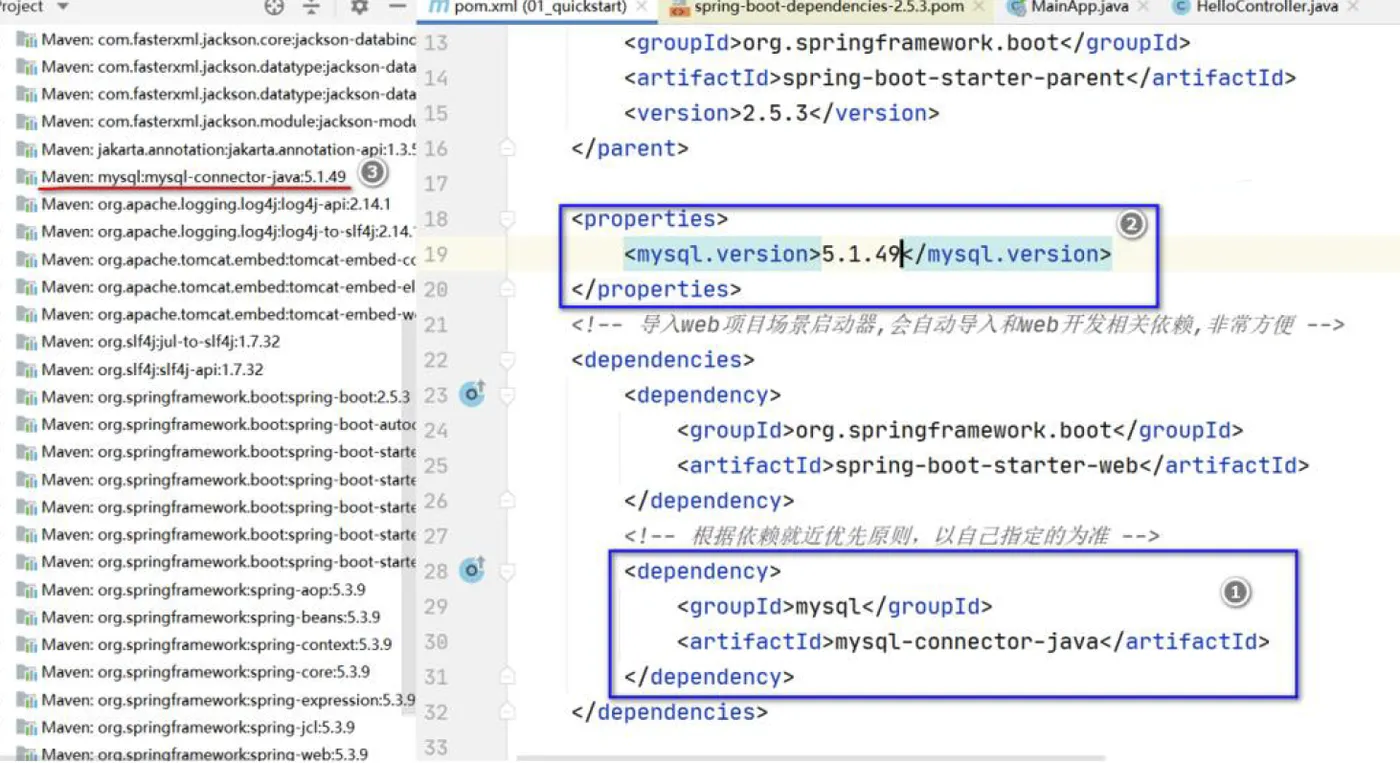Select library log4j-to-slf4j in Project tree
The width and height of the screenshot is (1400, 763).
point(228,231)
